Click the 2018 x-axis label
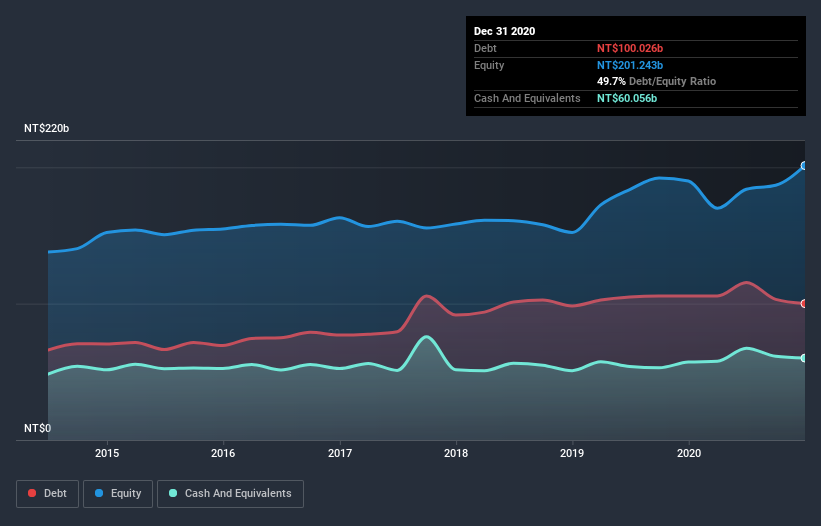 coord(456,453)
